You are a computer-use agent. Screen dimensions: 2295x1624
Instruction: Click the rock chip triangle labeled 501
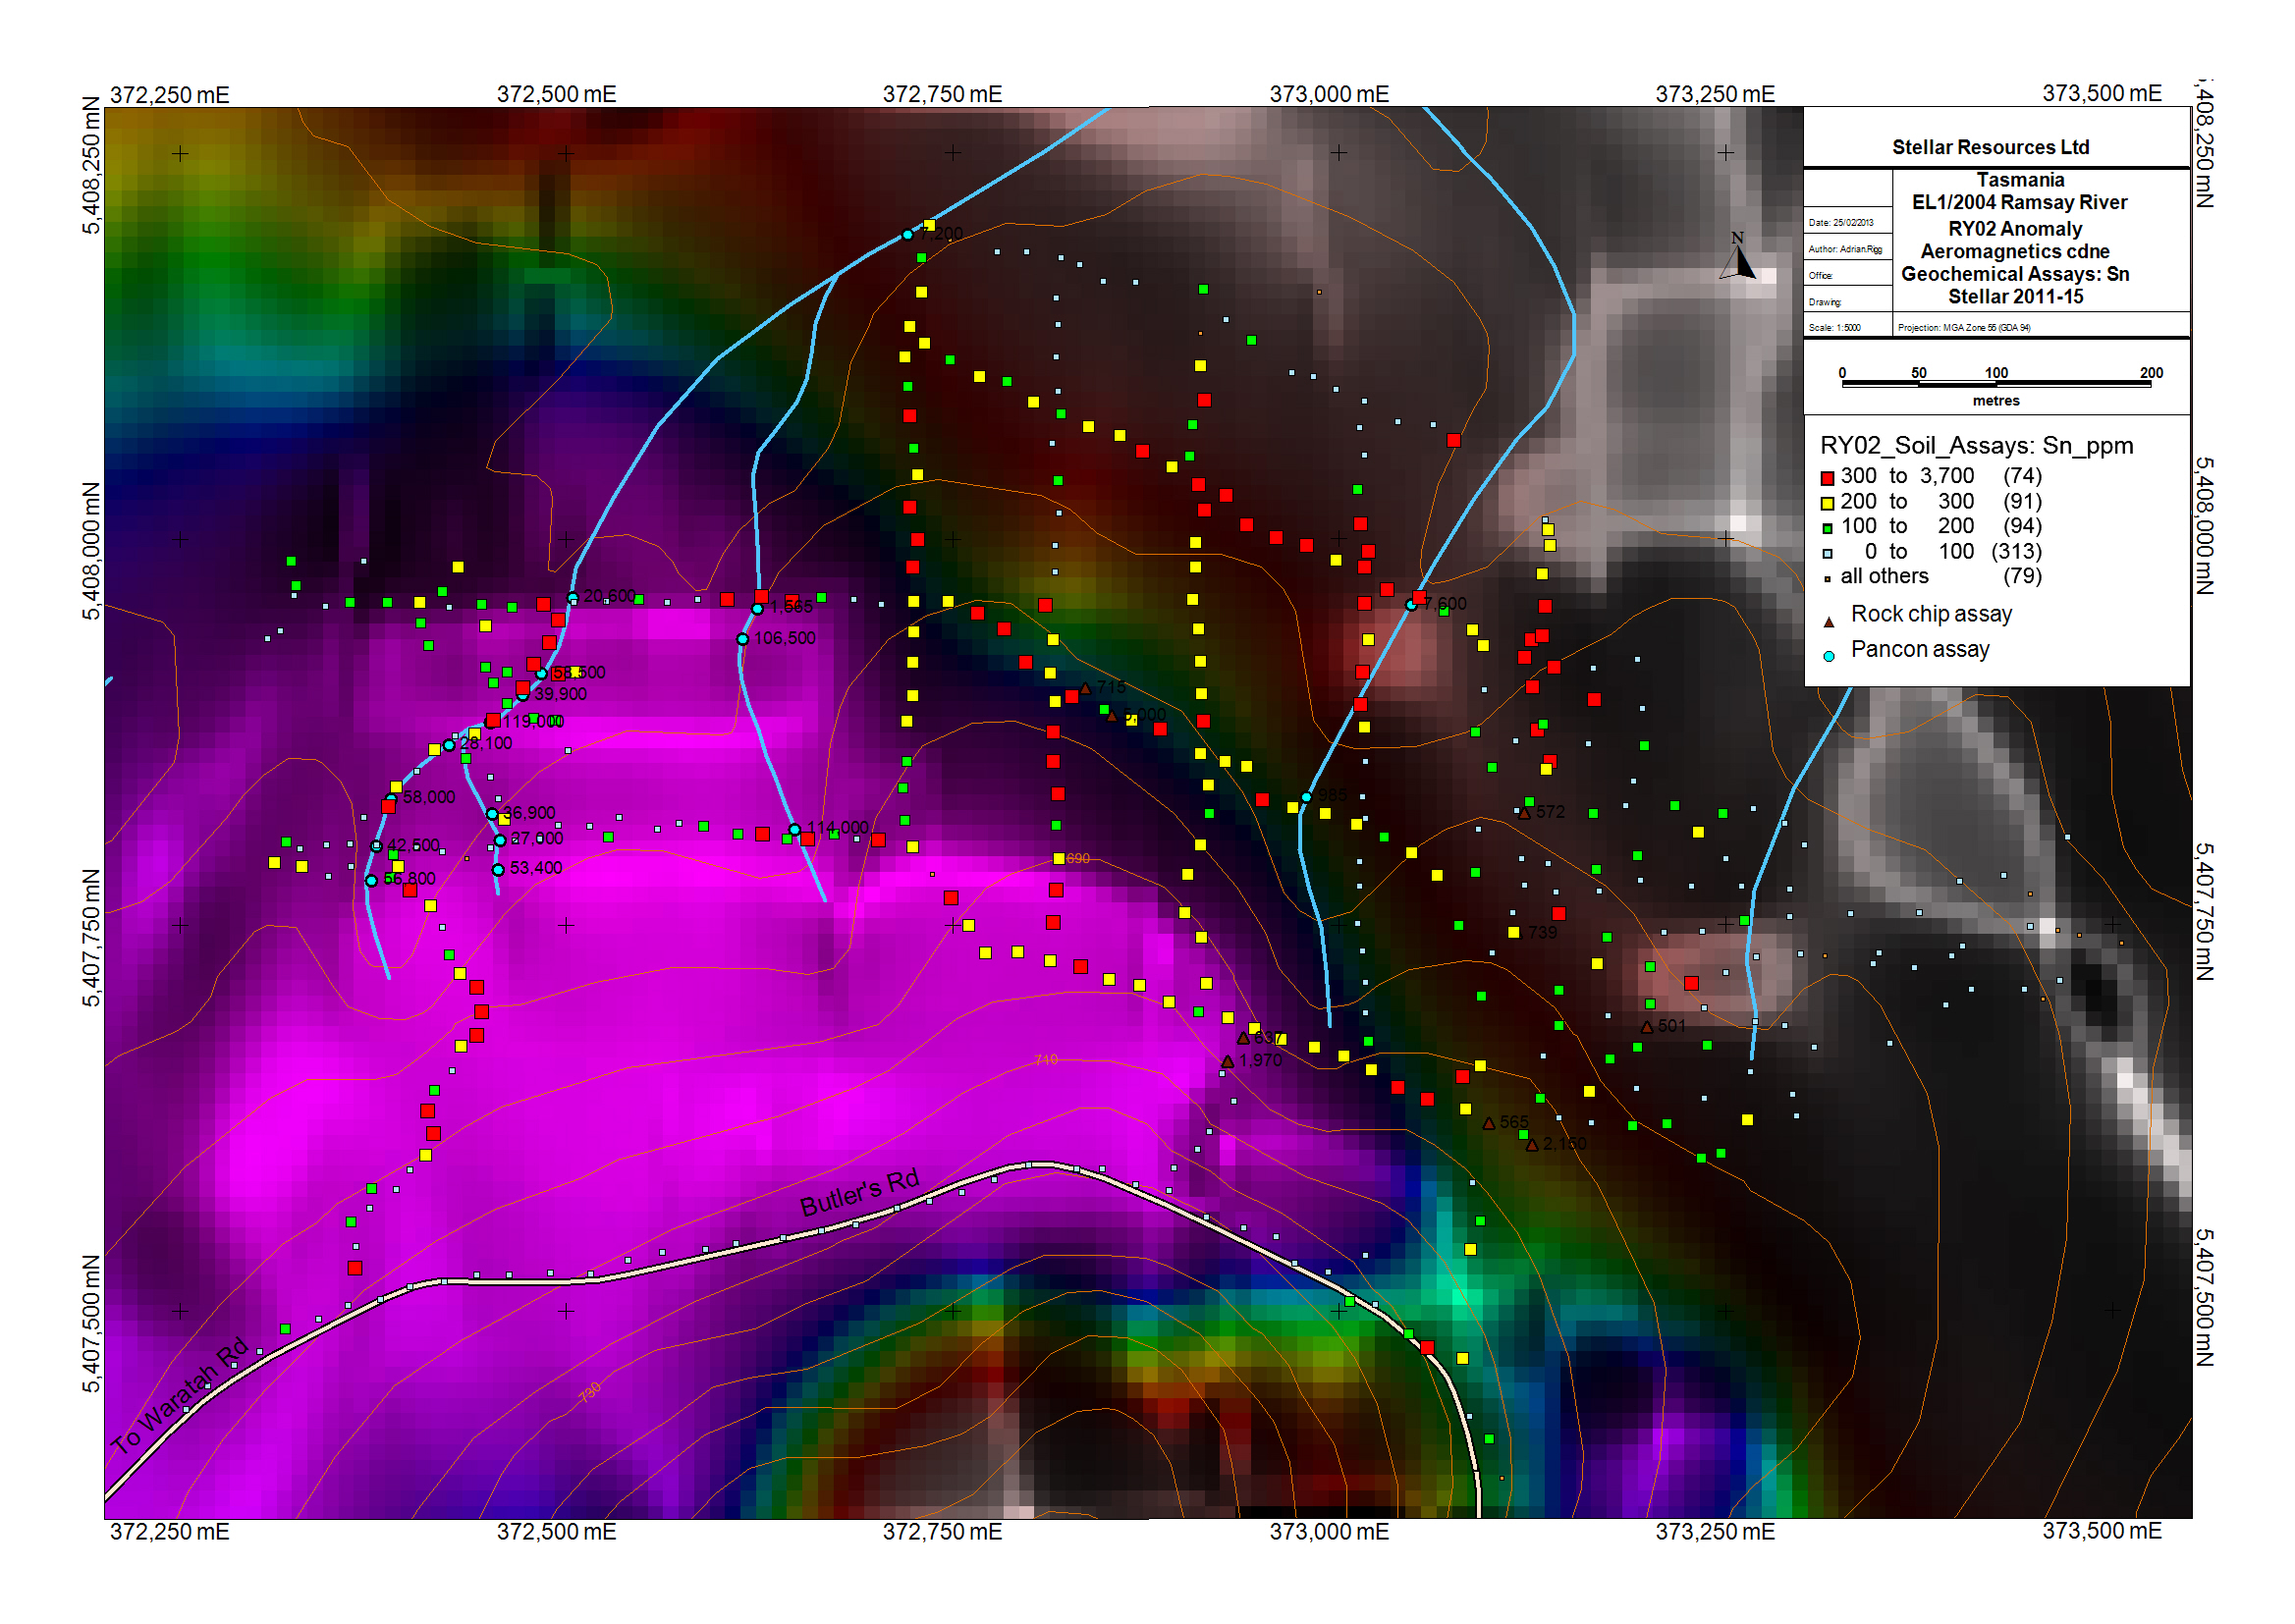pyautogui.click(x=1646, y=1027)
